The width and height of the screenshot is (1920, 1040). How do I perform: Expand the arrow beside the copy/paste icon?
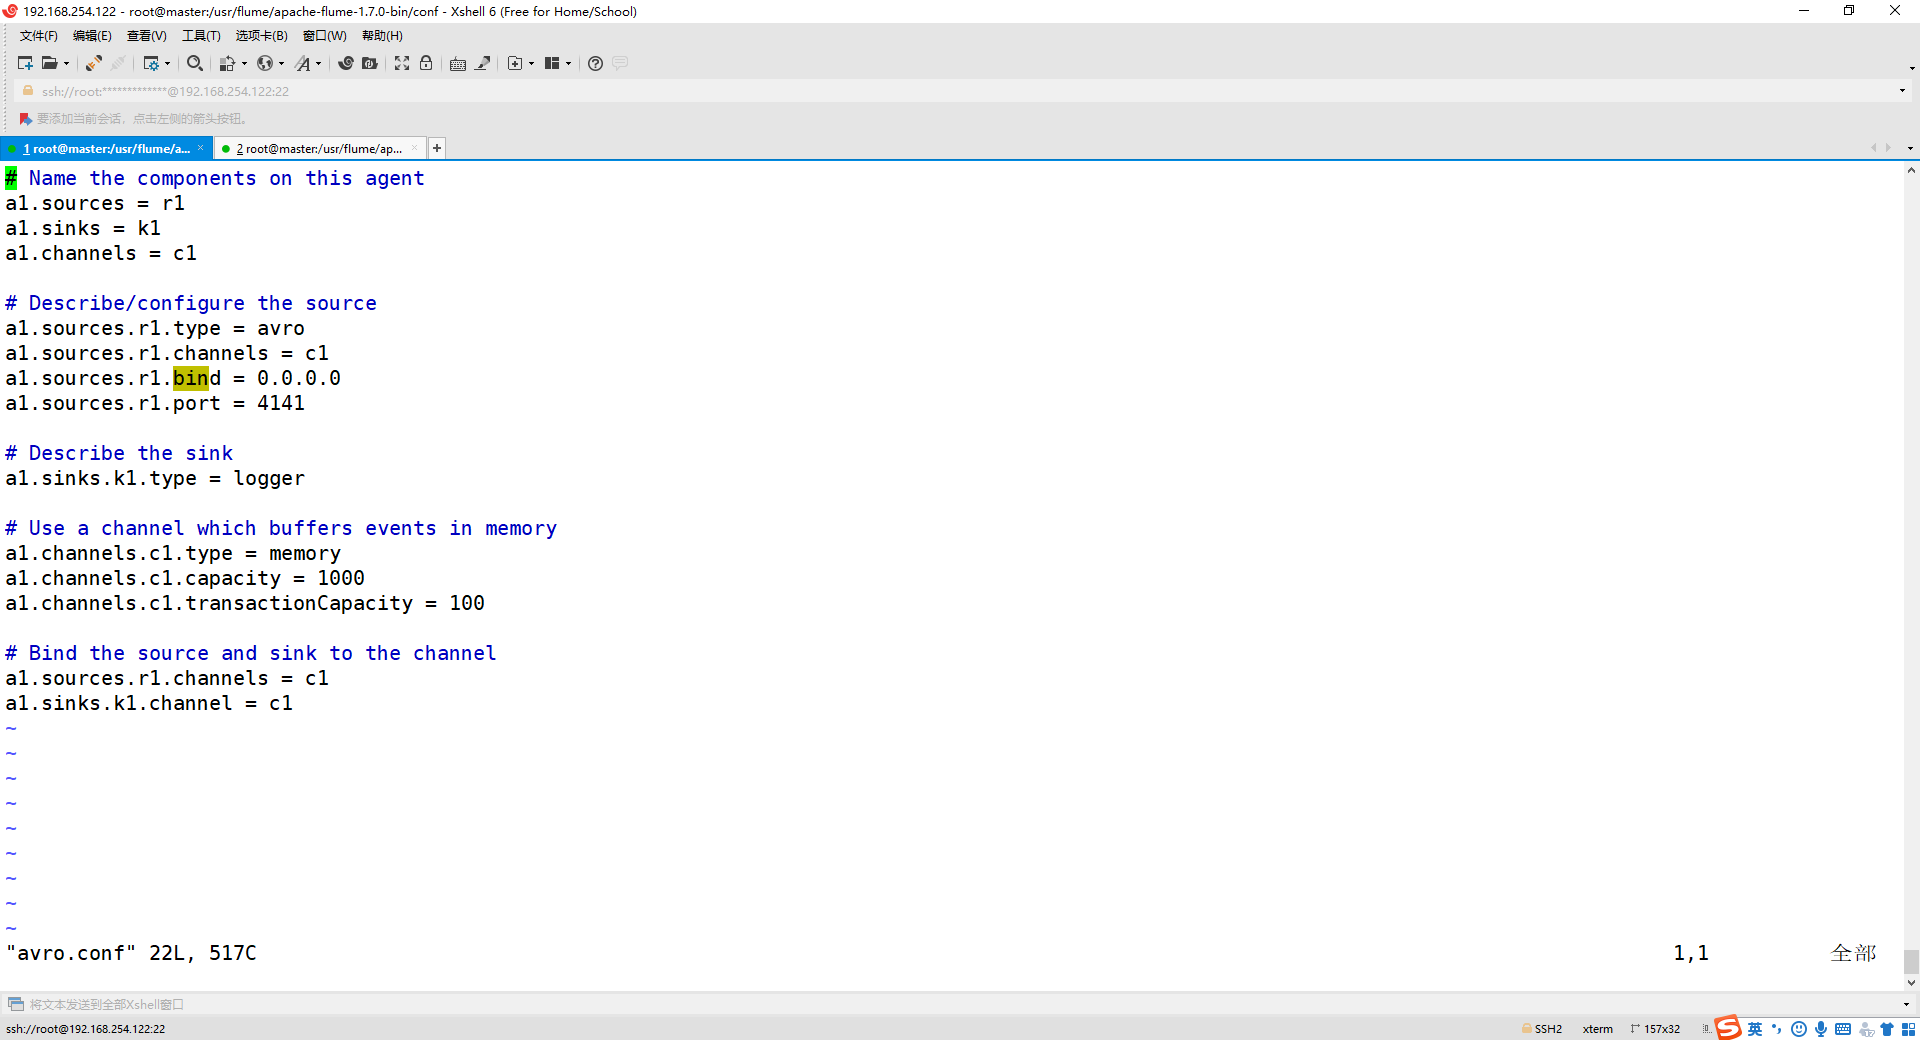tap(244, 63)
